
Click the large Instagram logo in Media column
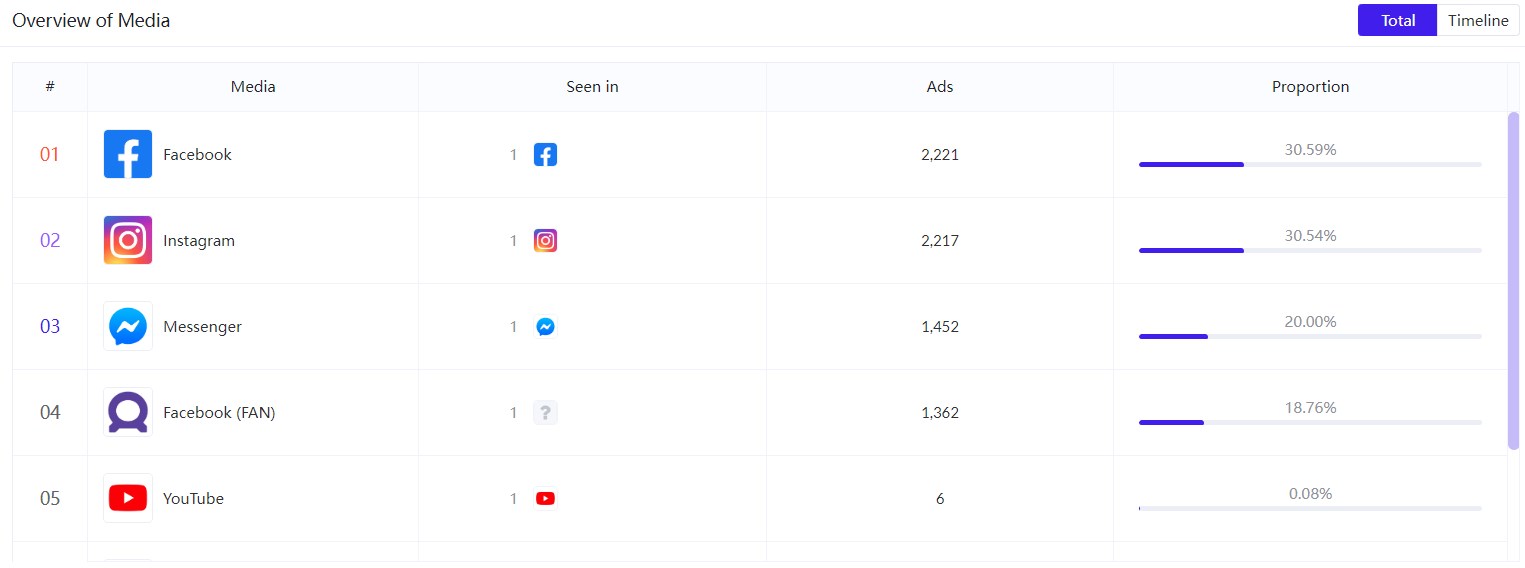tap(128, 240)
